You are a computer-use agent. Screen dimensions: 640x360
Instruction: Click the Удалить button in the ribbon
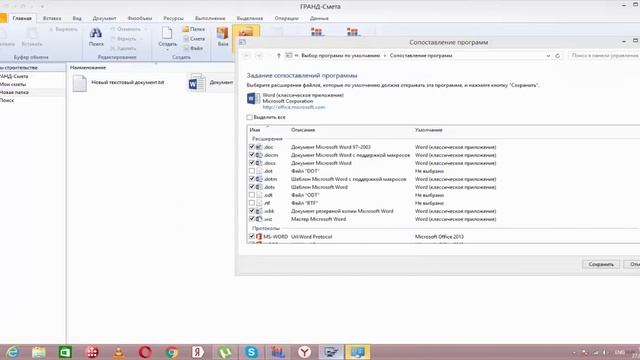click(123, 49)
